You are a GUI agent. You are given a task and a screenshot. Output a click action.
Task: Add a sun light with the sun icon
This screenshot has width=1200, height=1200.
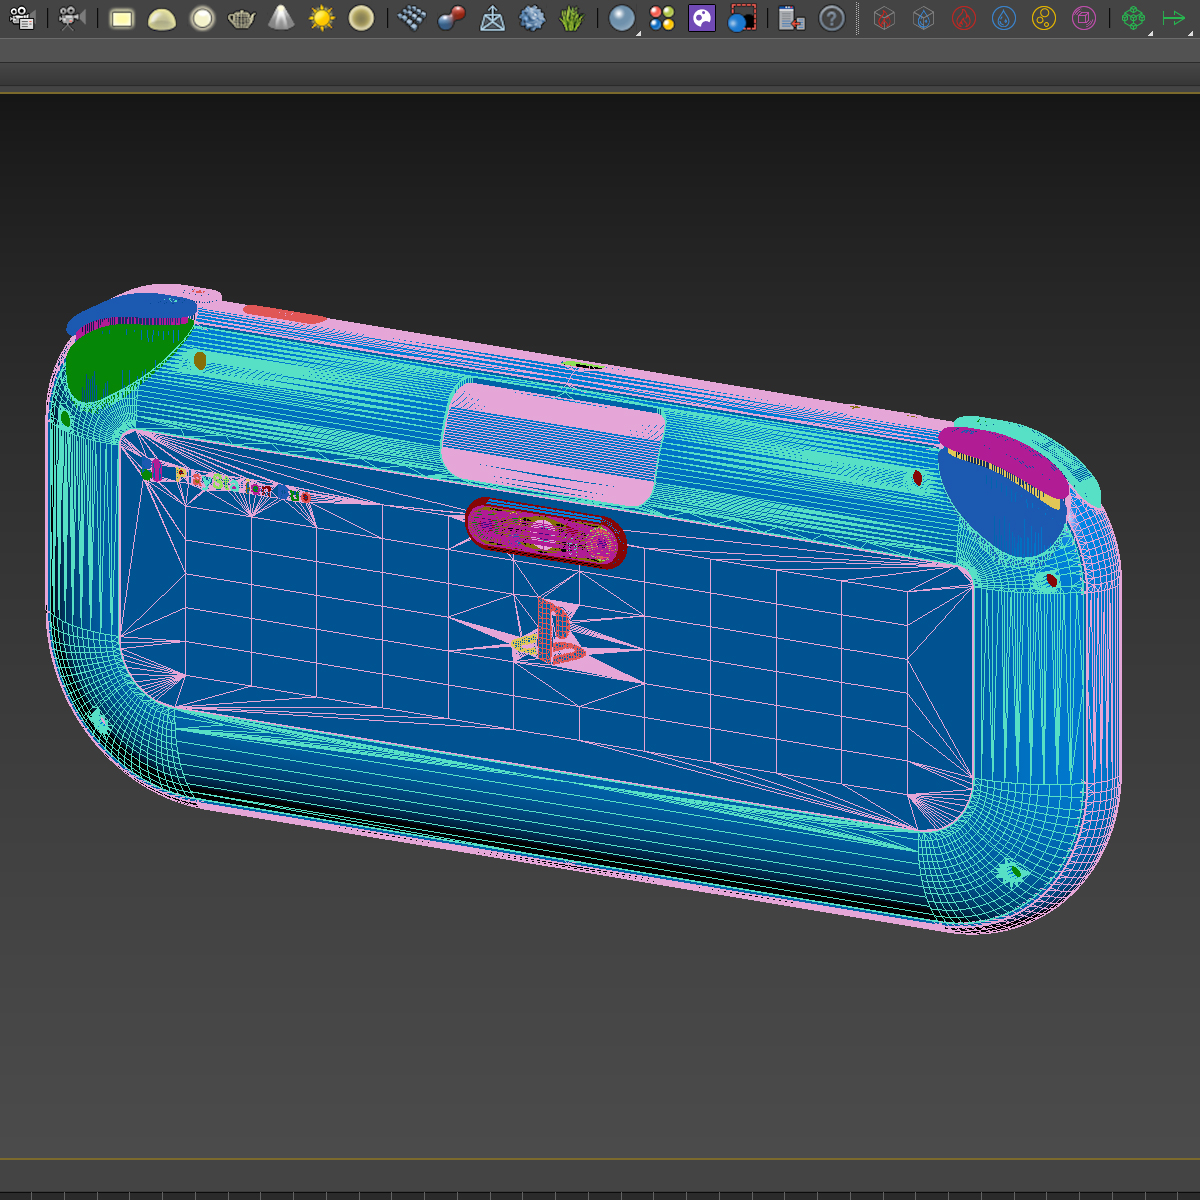322,18
